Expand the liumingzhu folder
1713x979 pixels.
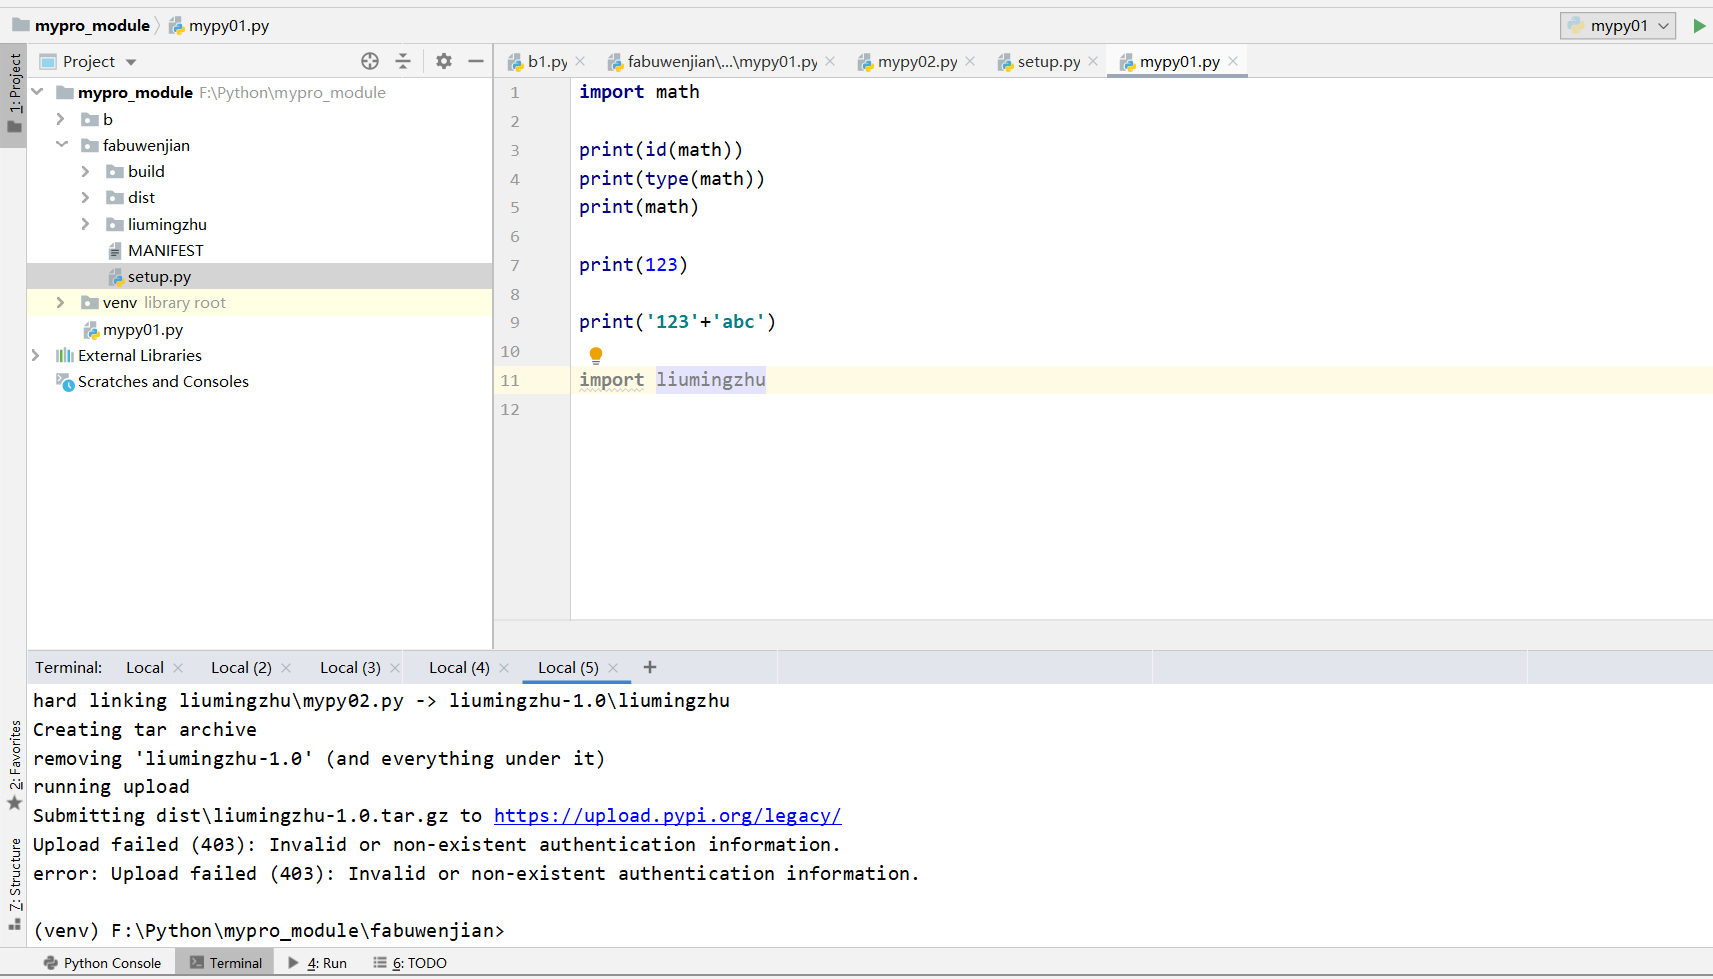86,224
